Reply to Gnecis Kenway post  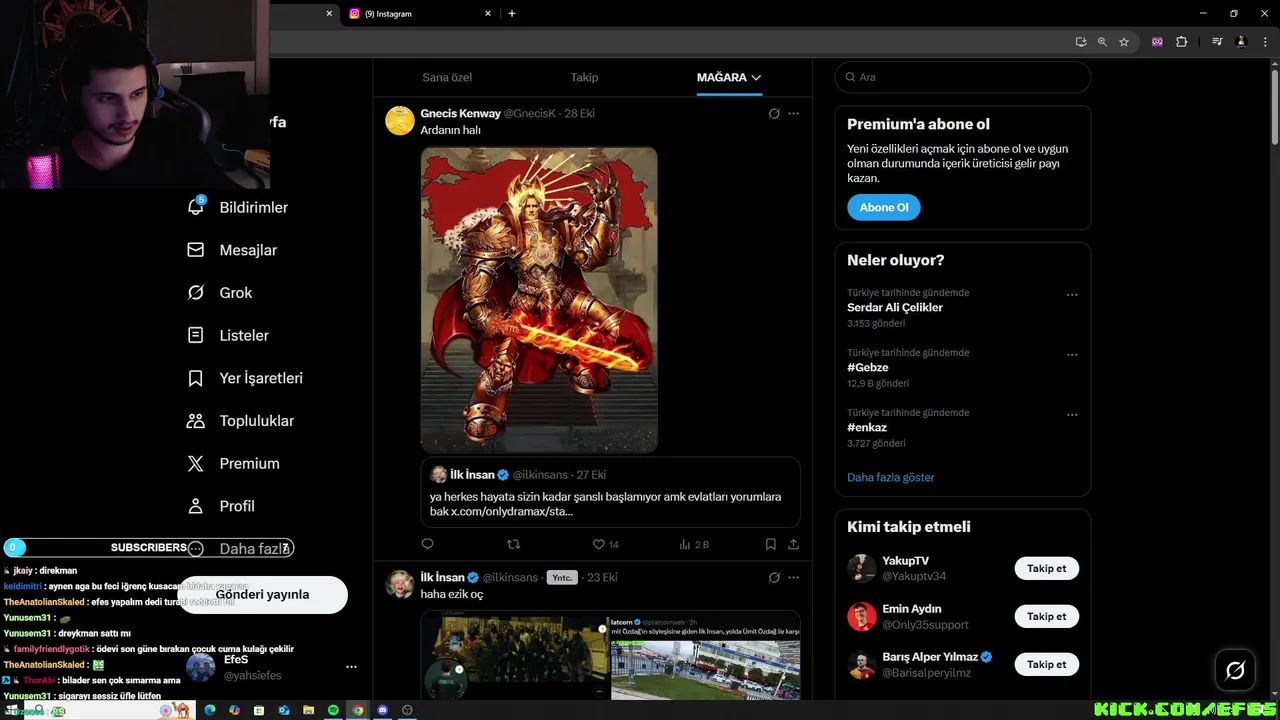428,544
